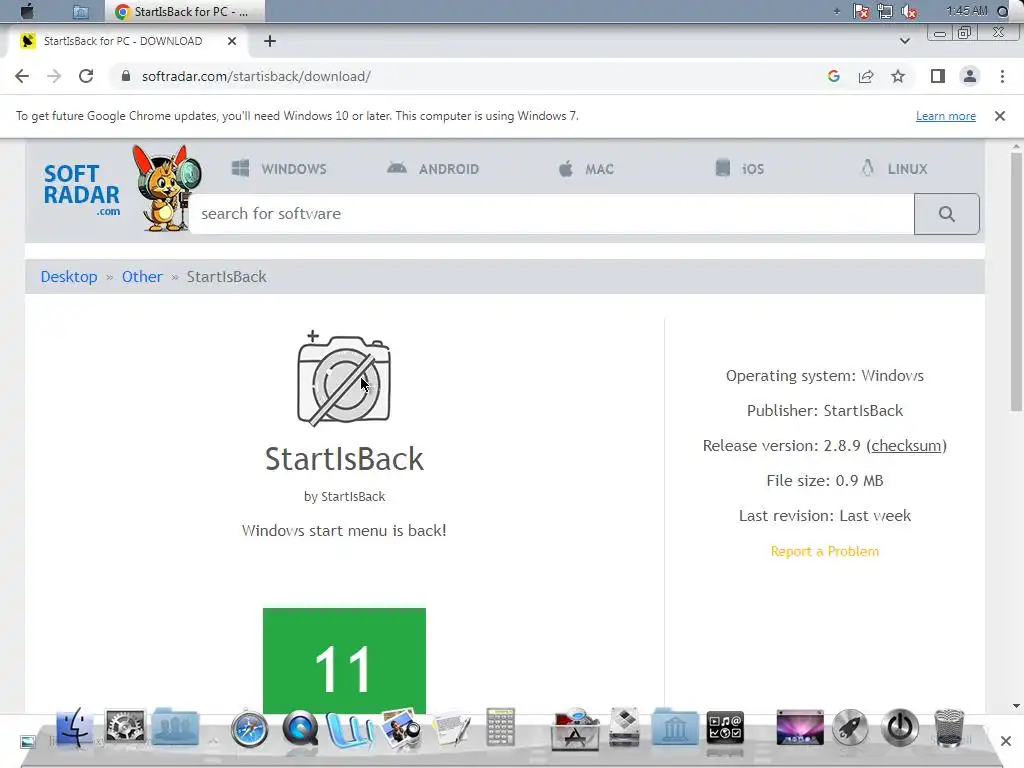
Task: Open the iOS category
Action: (x=739, y=168)
